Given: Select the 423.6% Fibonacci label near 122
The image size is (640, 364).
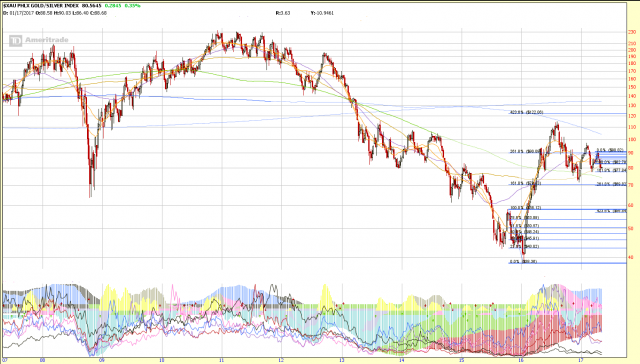Looking at the screenshot, I should 527,112.
